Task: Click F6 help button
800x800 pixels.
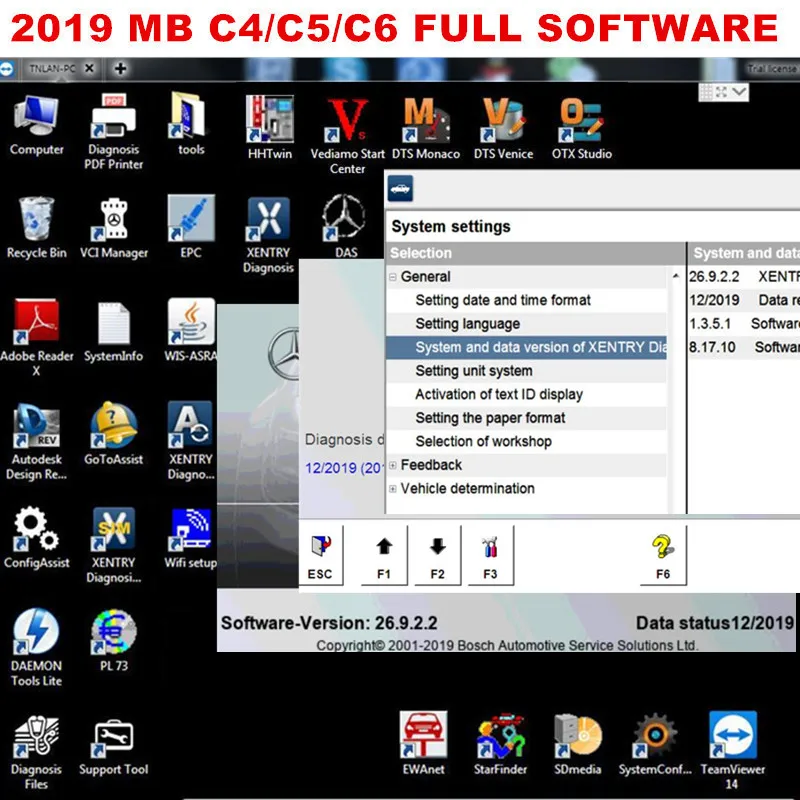Action: 663,556
